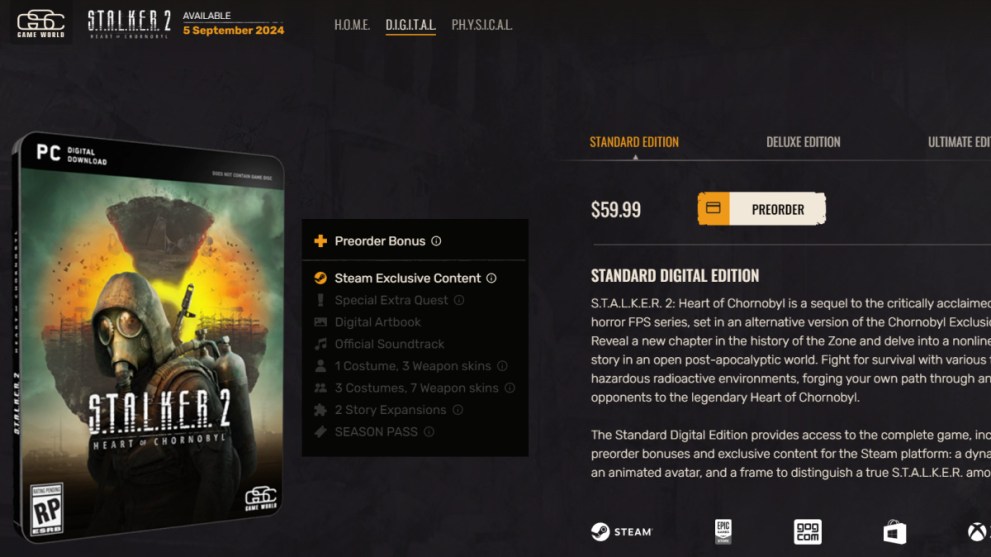Select the Epic Games Store icon
This screenshot has height=557, width=991.
(723, 532)
